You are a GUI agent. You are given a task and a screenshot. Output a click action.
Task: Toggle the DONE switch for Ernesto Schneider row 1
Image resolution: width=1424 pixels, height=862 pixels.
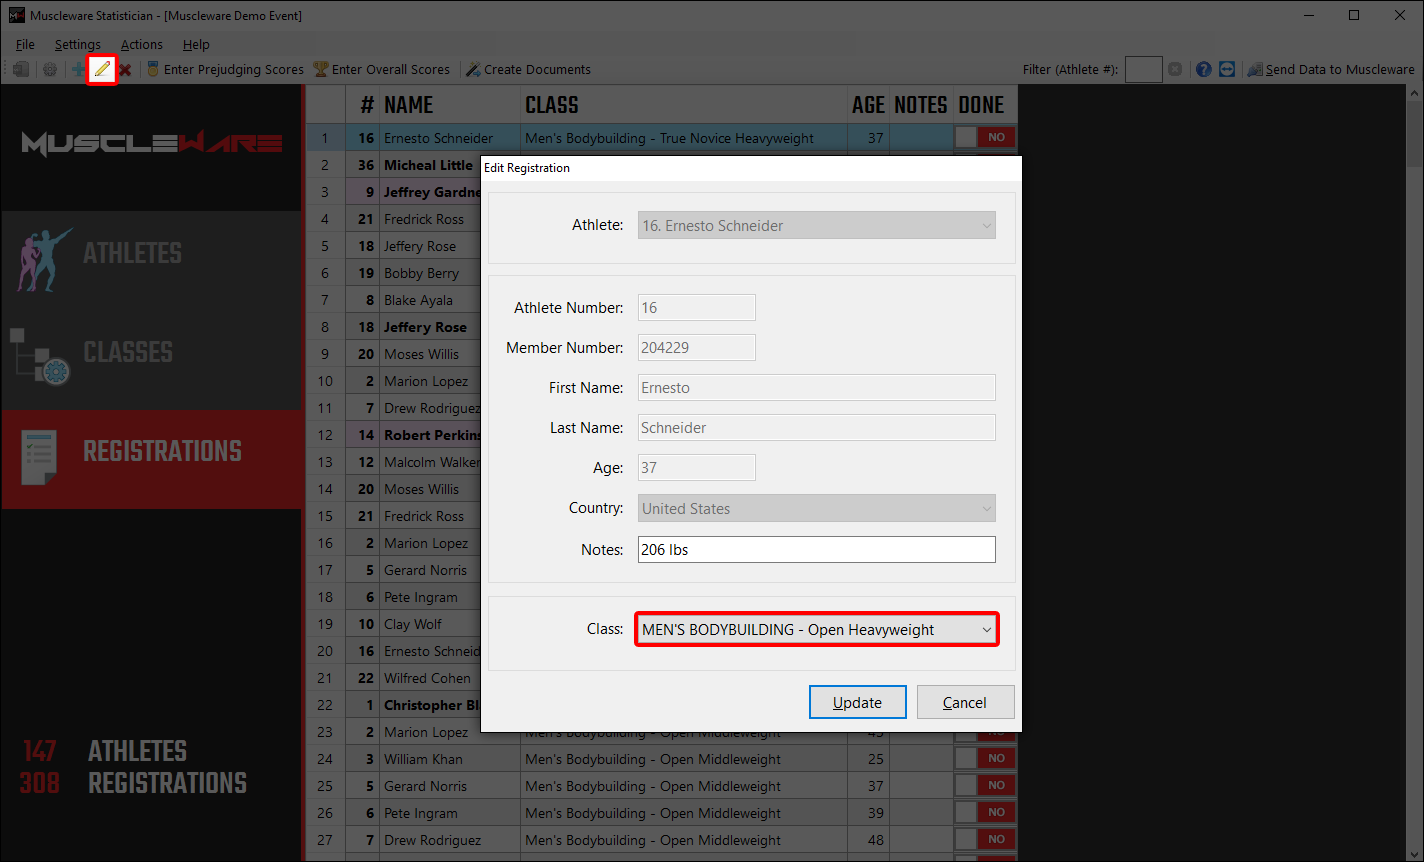tap(984, 138)
